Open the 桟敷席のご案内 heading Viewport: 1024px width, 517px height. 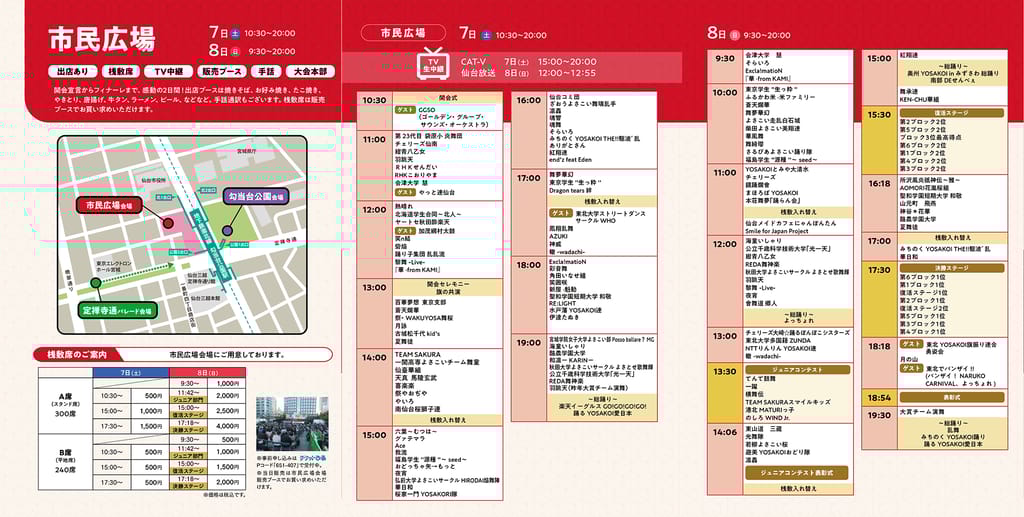coord(80,354)
